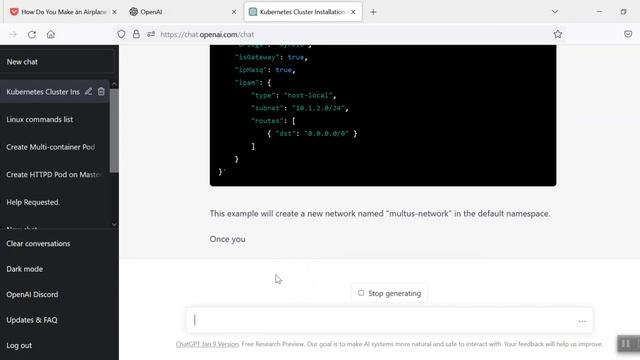
Task: List all tabs dropdown arrow
Action: [555, 12]
